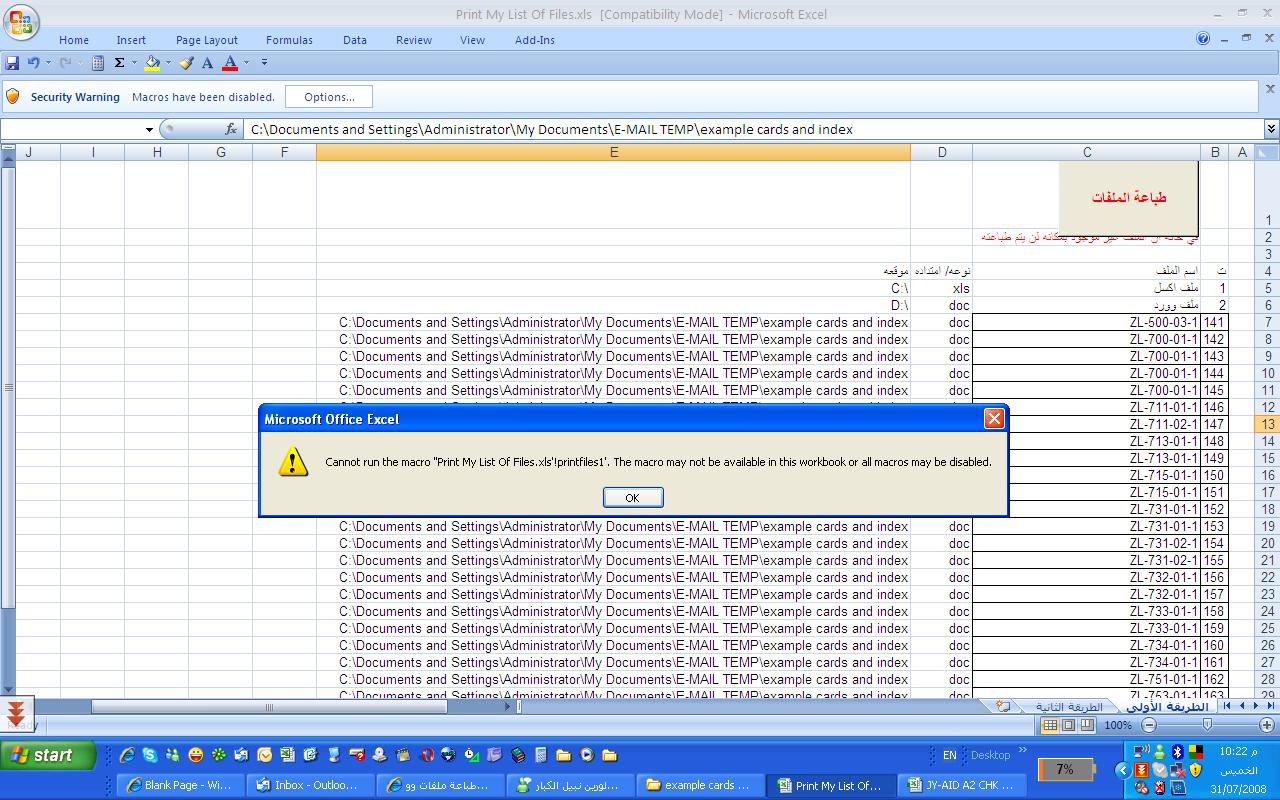The width and height of the screenshot is (1280, 800).
Task: Open Excel Help question mark icon
Action: [x=1203, y=39]
